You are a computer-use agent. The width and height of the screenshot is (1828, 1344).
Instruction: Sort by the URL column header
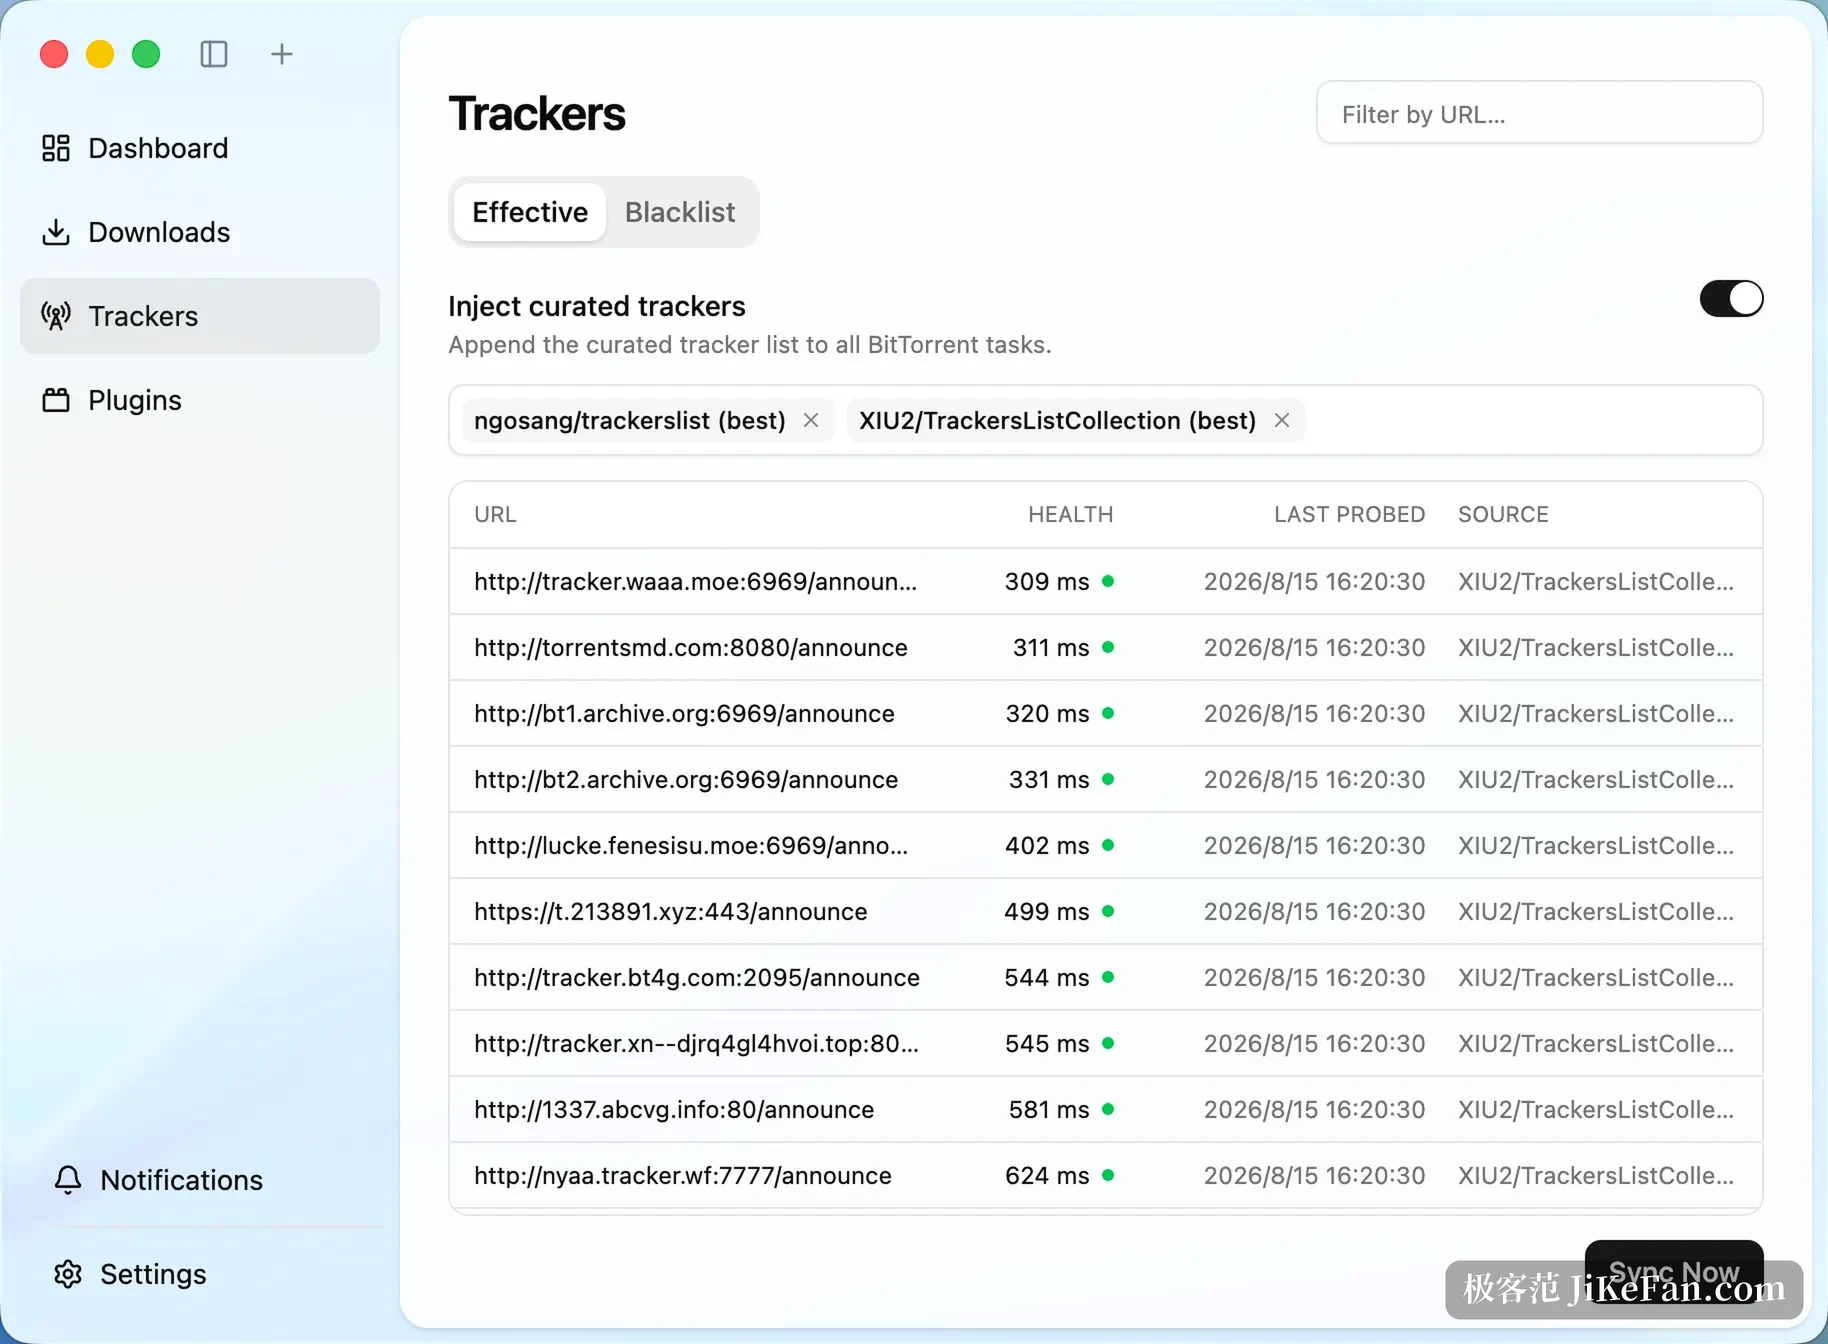(x=495, y=514)
